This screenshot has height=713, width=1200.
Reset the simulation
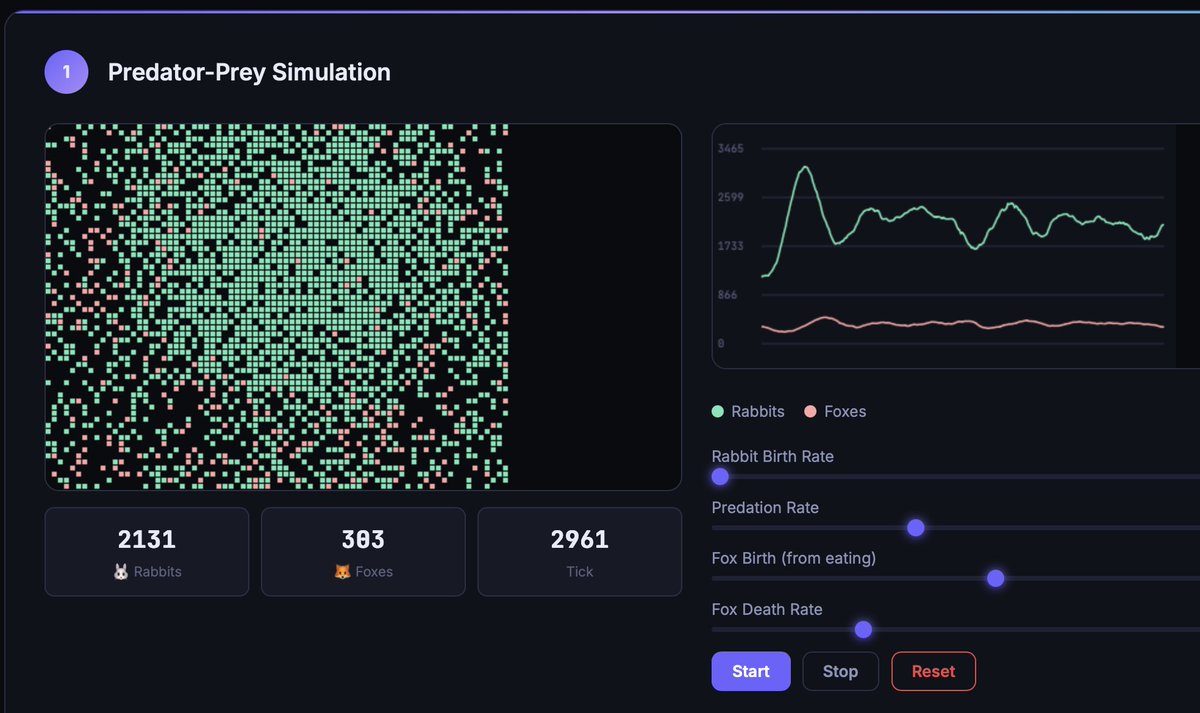click(933, 671)
